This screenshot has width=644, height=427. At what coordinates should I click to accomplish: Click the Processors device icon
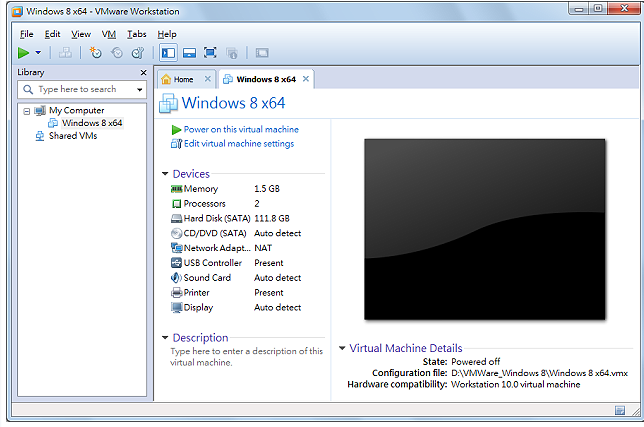click(177, 204)
